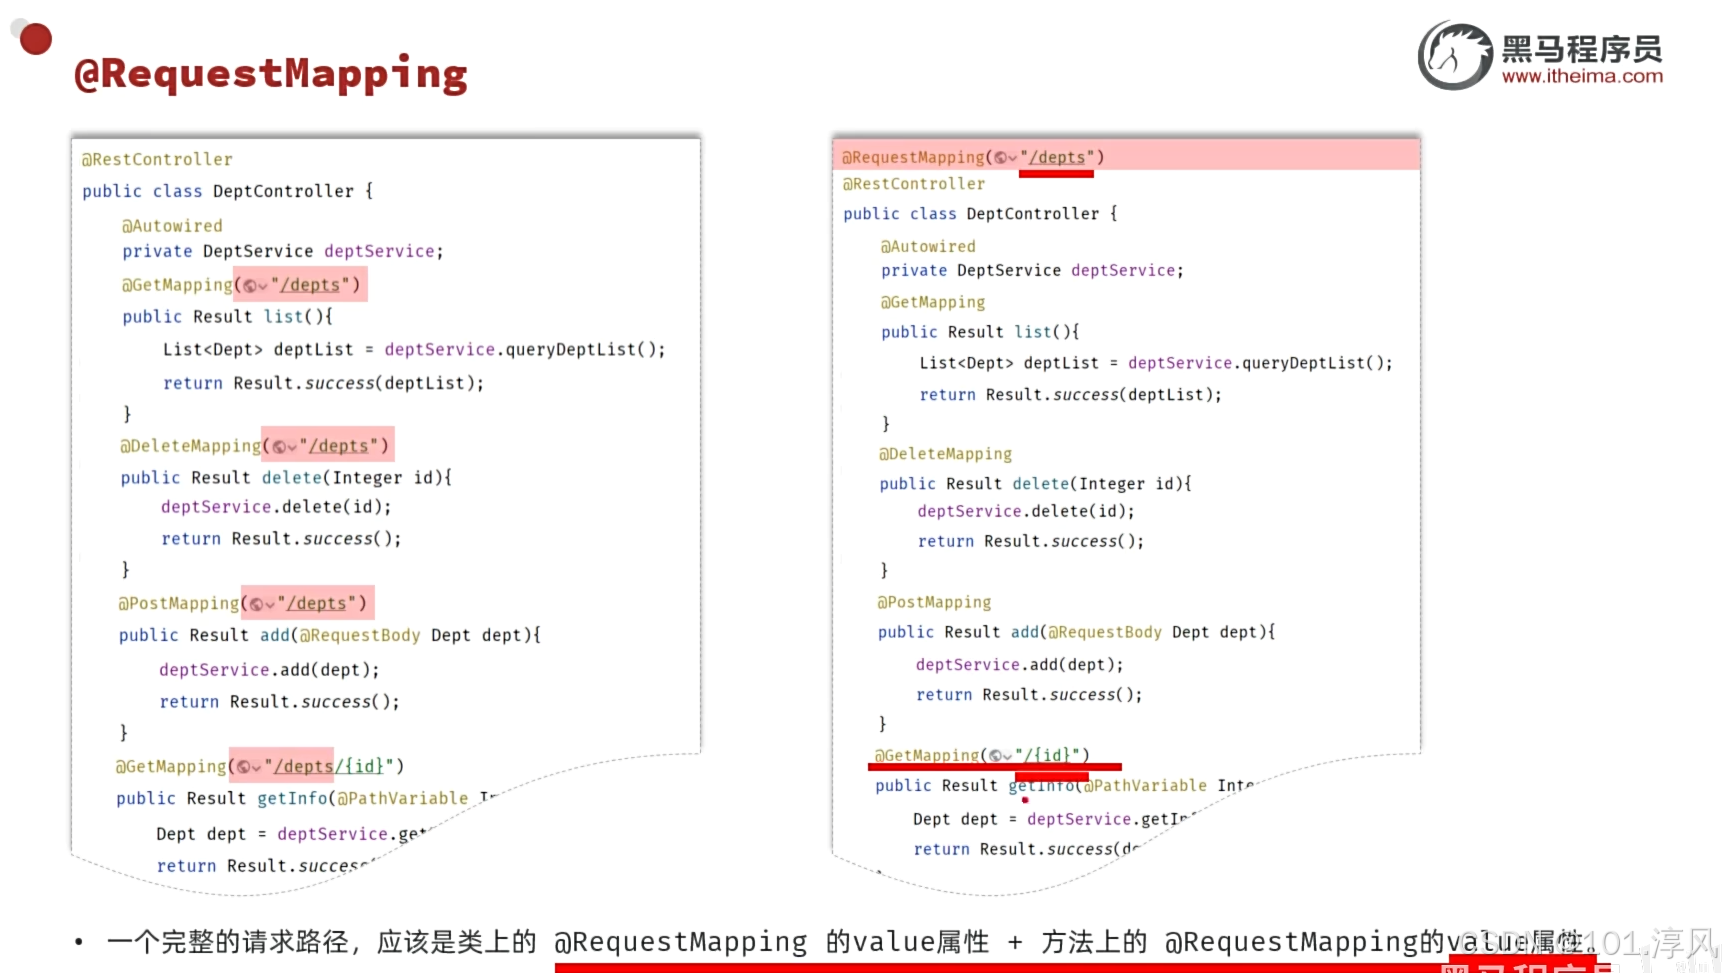Click "public Result list(){" in left snippet
This screenshot has height=973, width=1722.
tap(227, 316)
